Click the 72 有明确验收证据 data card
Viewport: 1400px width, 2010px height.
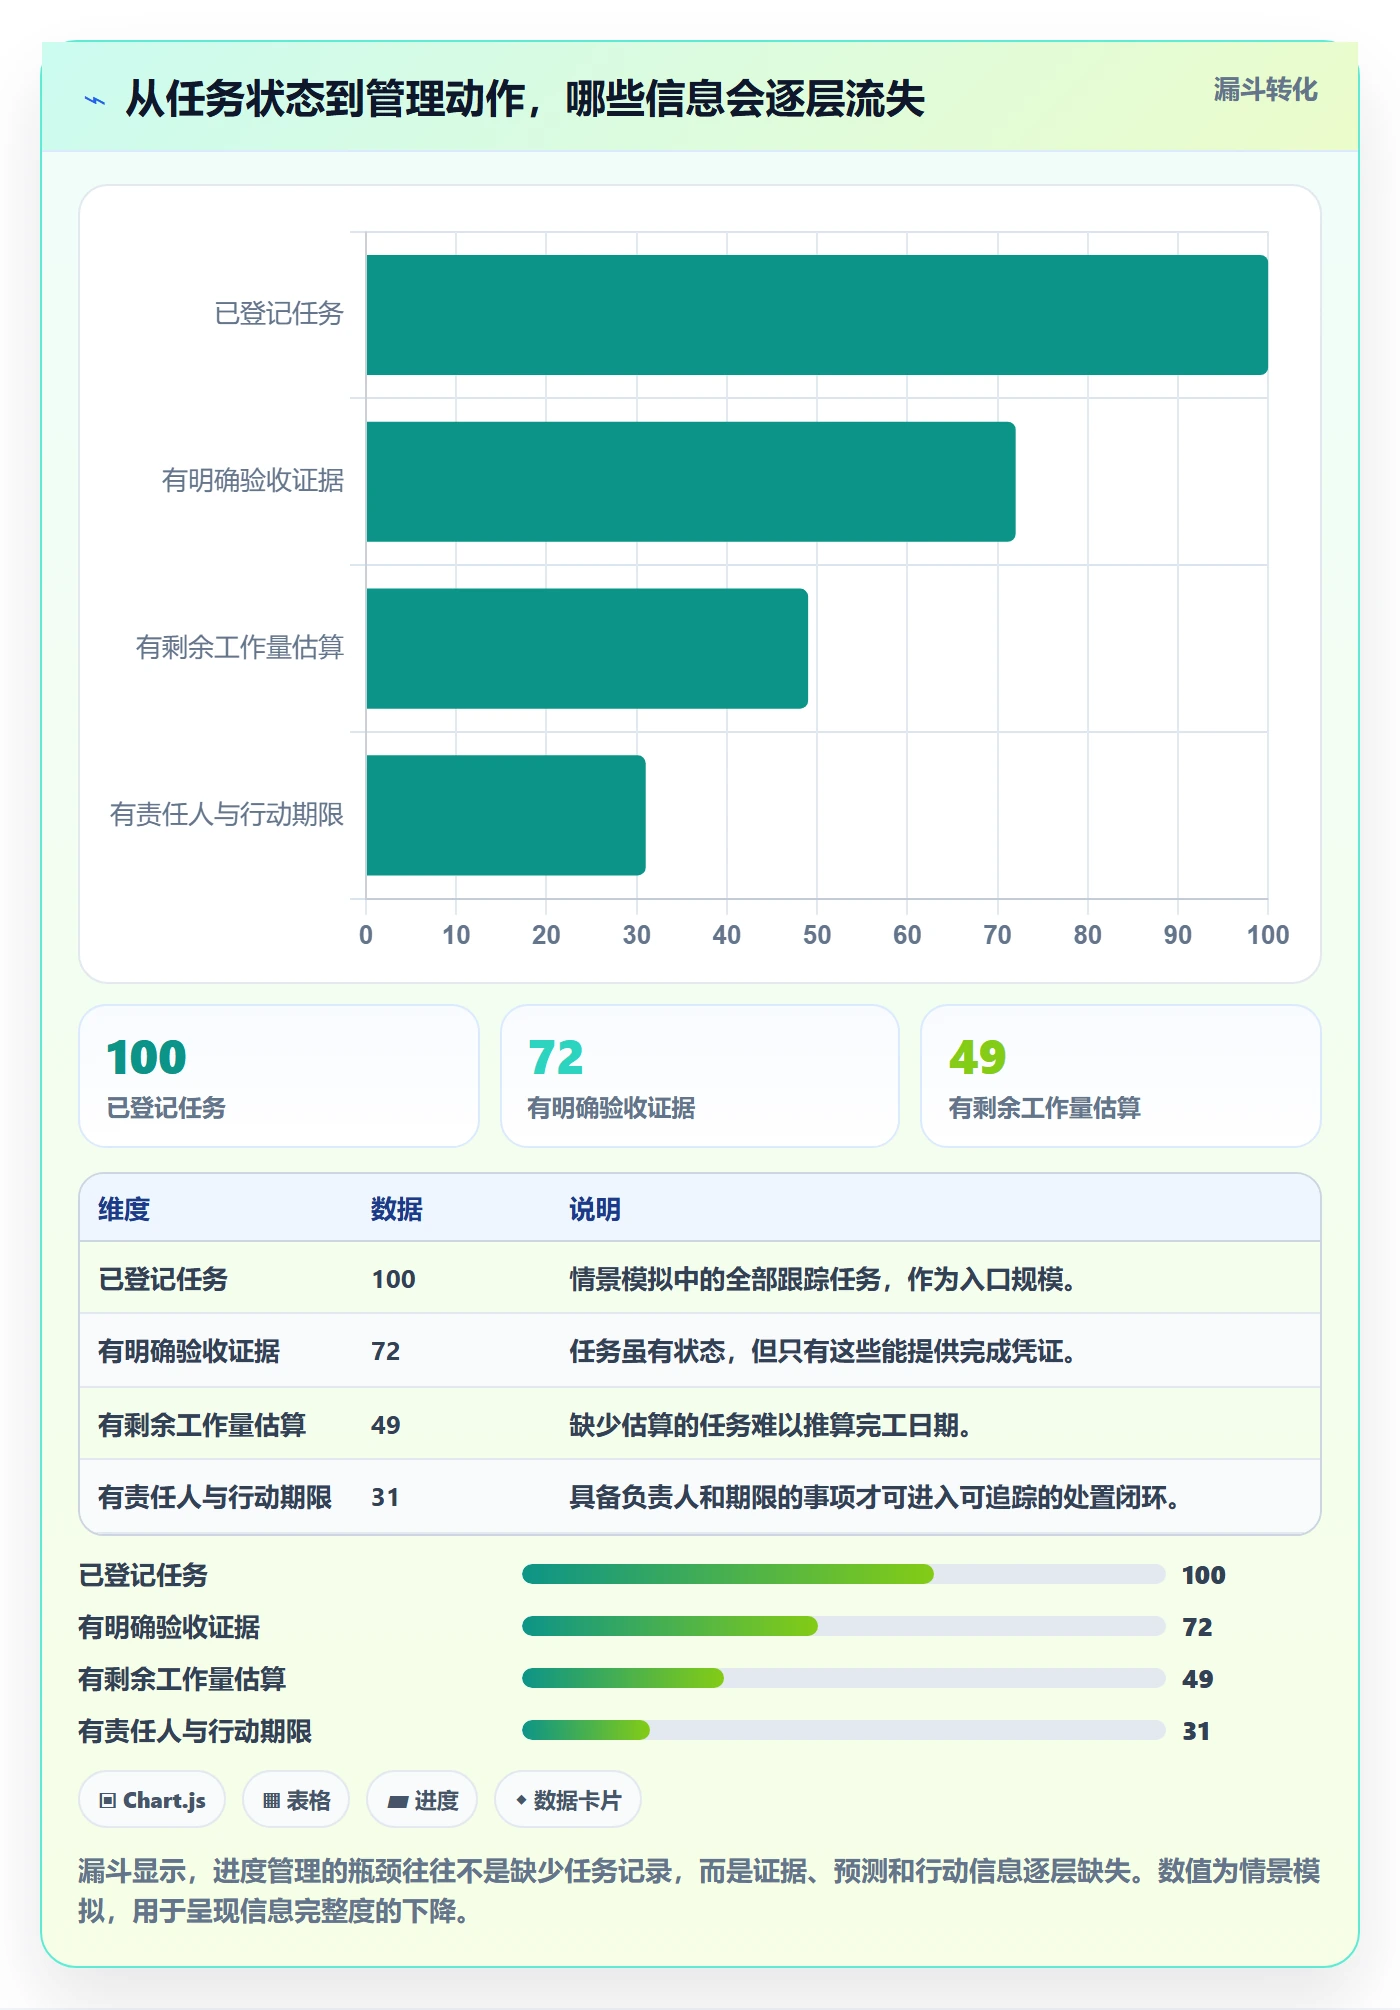[x=700, y=1076]
